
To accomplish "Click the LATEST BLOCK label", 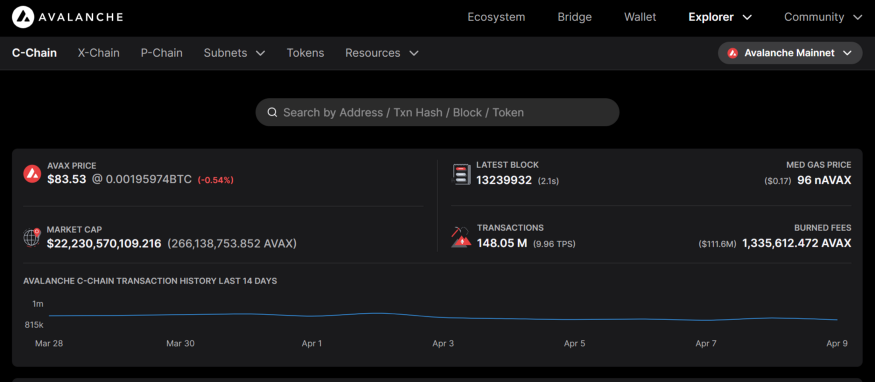I will pyautogui.click(x=507, y=165).
